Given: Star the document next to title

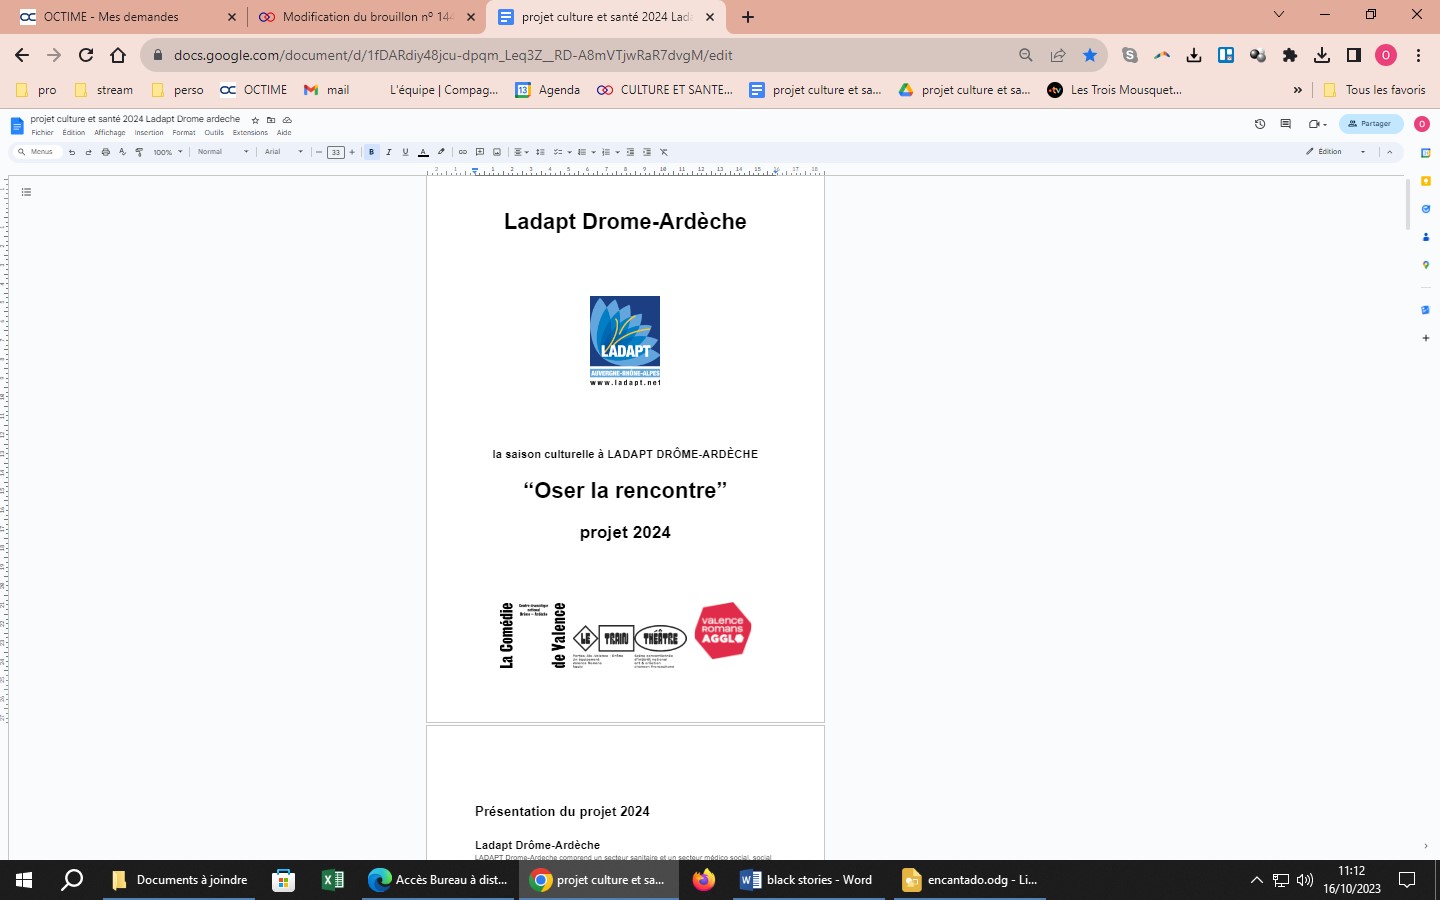Looking at the screenshot, I should pyautogui.click(x=255, y=120).
